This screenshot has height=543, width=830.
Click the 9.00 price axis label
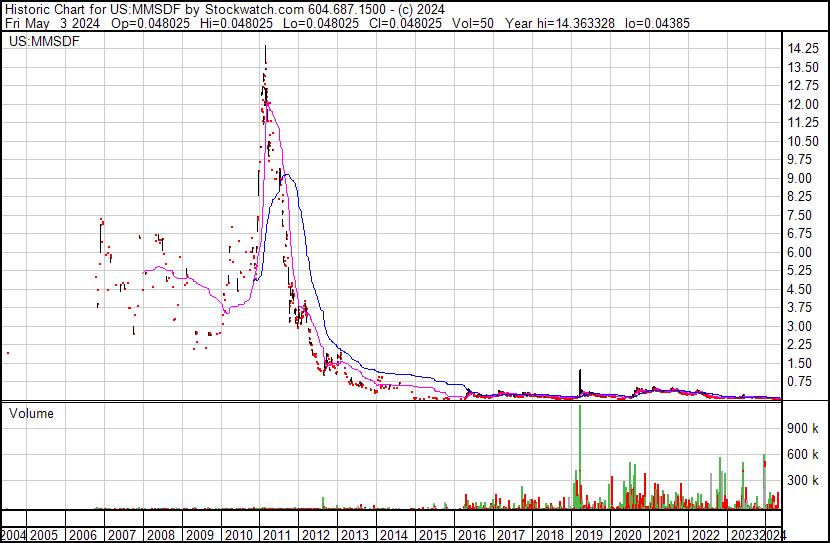804,178
